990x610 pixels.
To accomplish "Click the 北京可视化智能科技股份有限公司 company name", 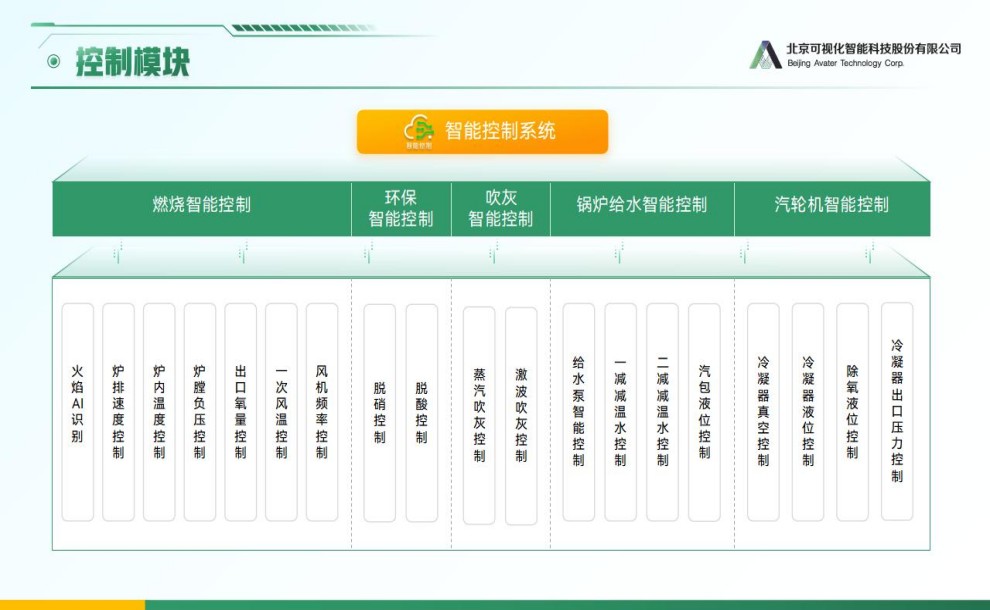I will pos(873,48).
